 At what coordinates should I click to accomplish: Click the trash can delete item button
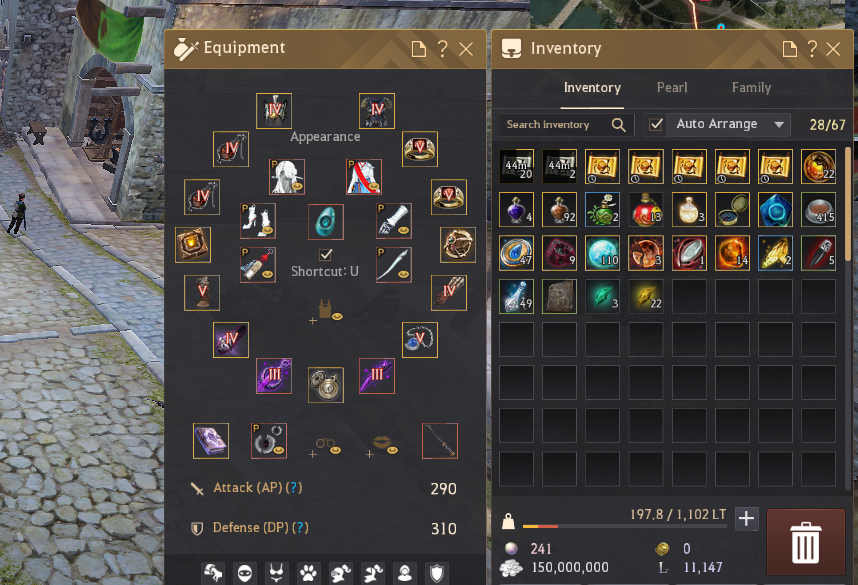click(x=805, y=542)
